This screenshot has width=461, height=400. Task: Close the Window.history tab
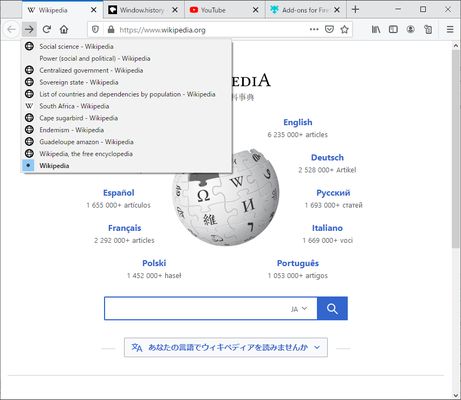pos(175,10)
